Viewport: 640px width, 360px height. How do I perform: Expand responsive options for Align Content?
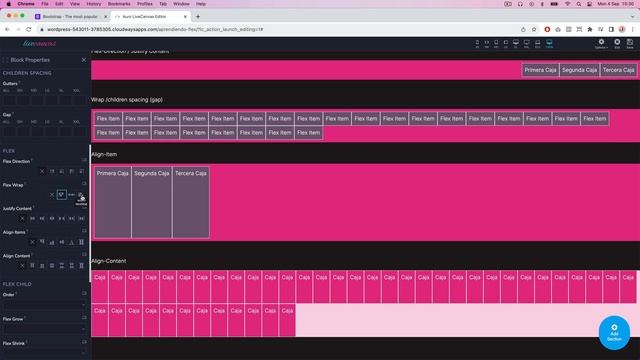click(x=84, y=254)
